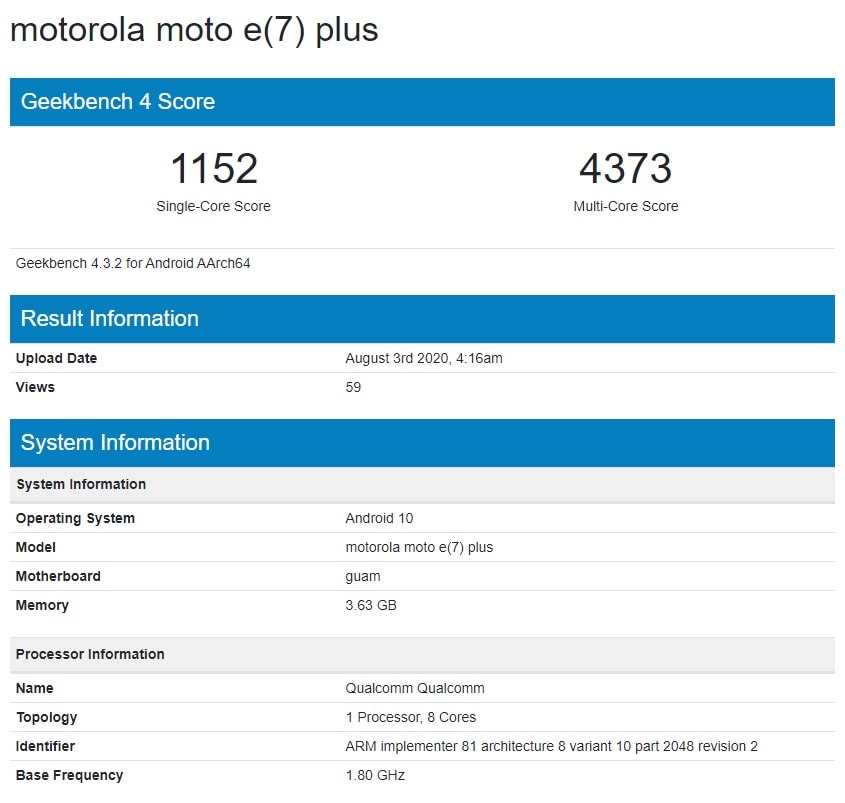Viewport: 845px width, 803px height.
Task: Click the Processor Information subheader
Action: pyautogui.click(x=422, y=655)
